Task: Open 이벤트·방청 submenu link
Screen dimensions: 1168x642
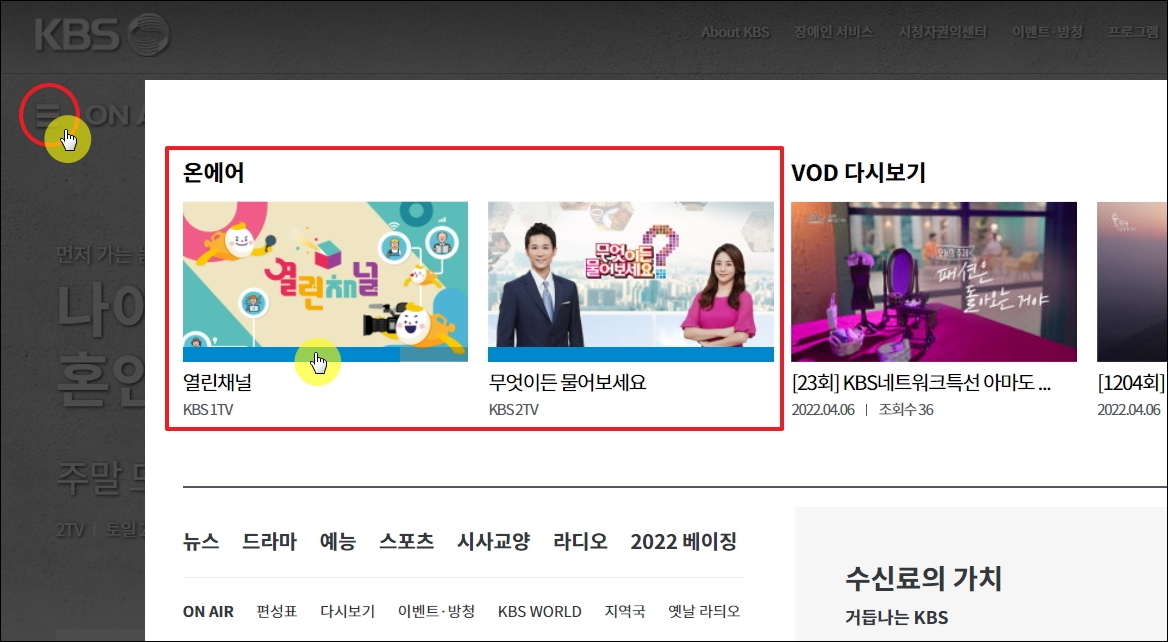Action: click(436, 611)
